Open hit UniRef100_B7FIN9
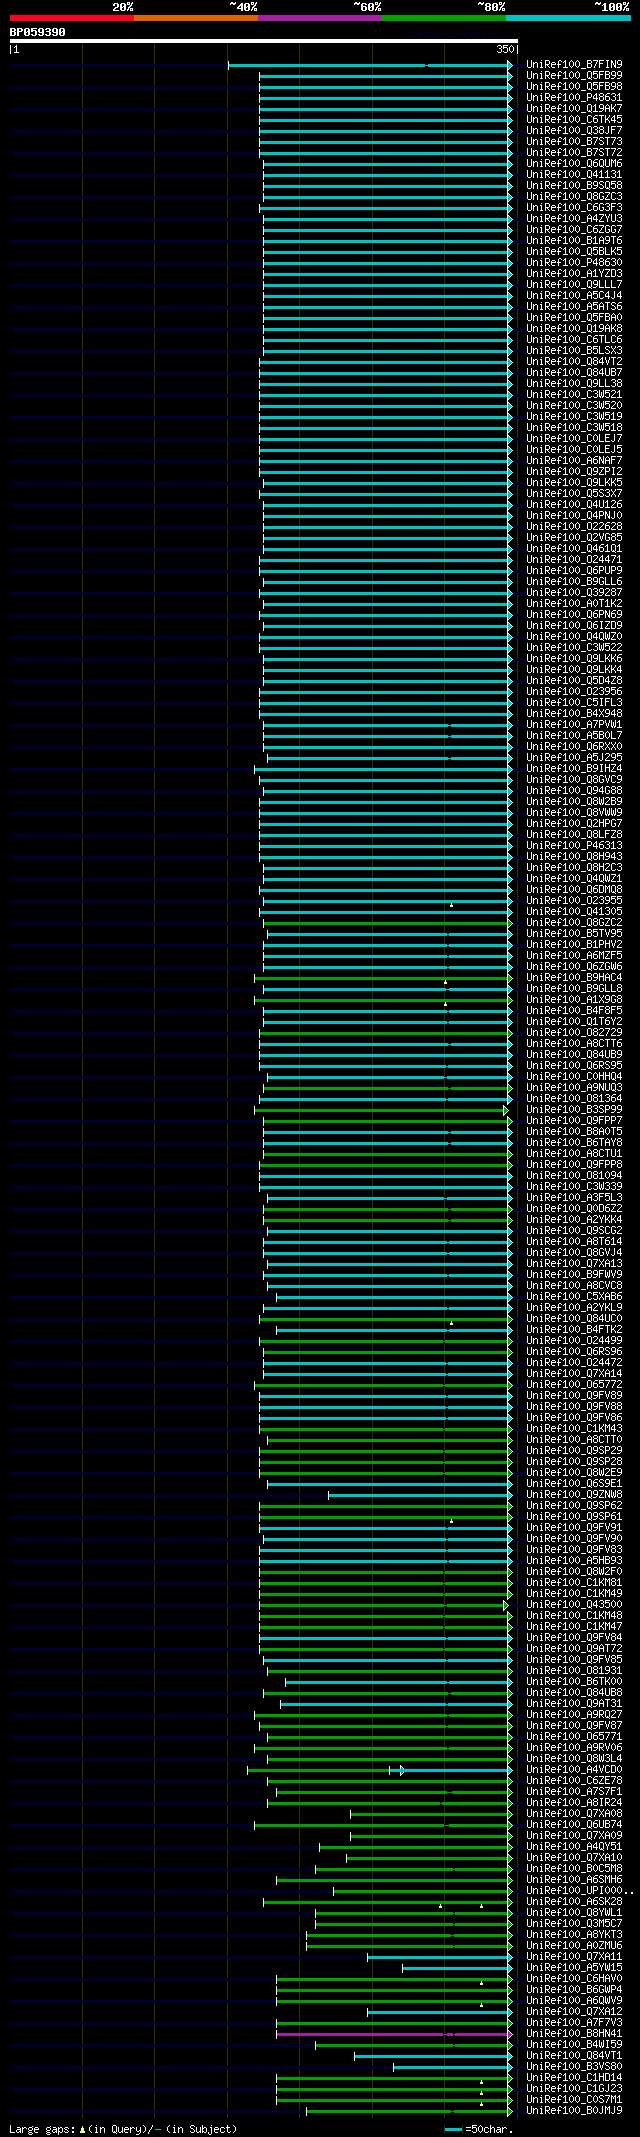Viewport: 640px width, 2137px height. [x=574, y=65]
